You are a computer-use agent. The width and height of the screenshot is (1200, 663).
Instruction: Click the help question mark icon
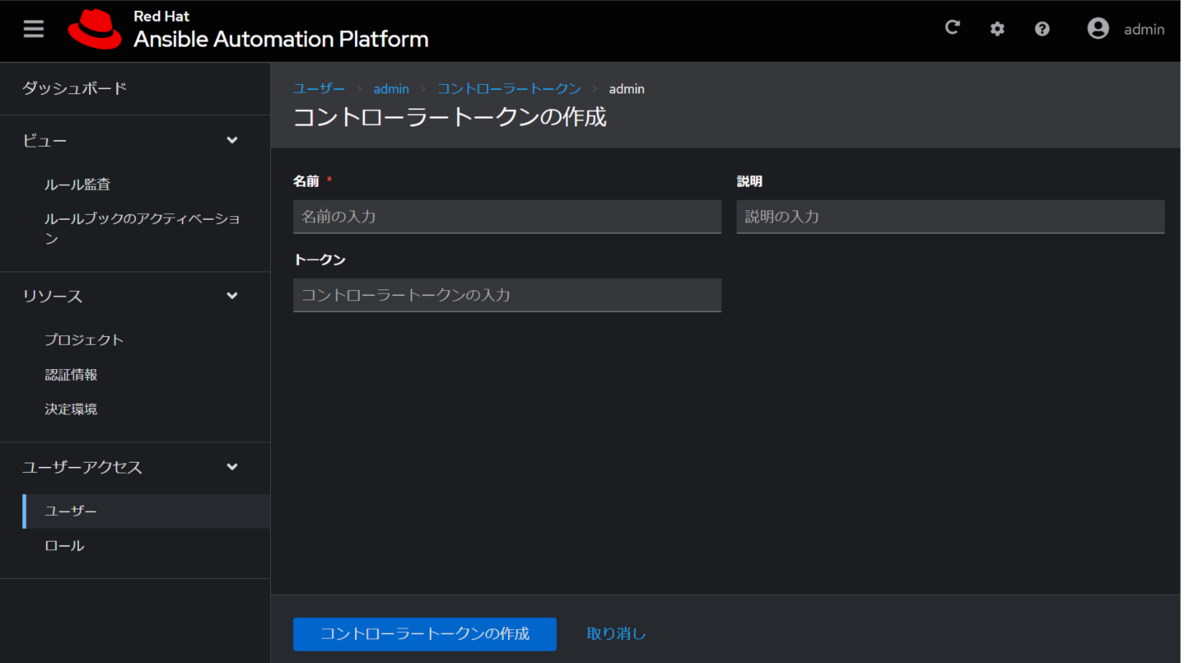click(1042, 28)
